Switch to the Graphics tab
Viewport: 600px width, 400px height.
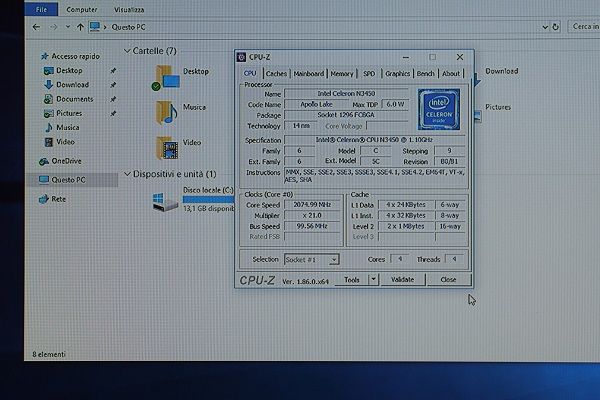397,73
